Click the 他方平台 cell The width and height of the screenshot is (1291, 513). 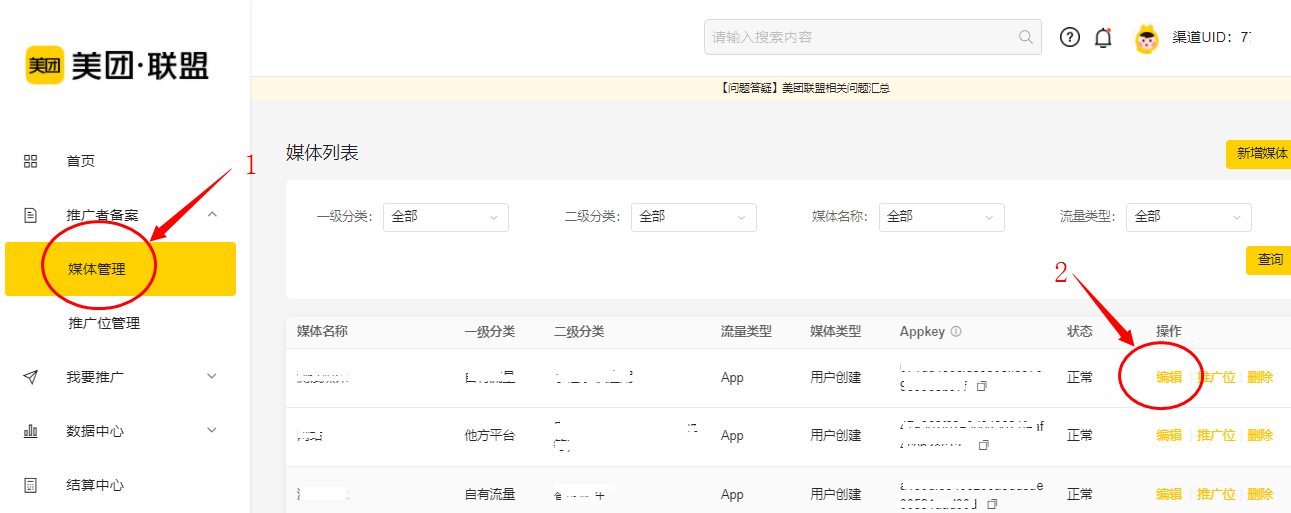point(490,436)
